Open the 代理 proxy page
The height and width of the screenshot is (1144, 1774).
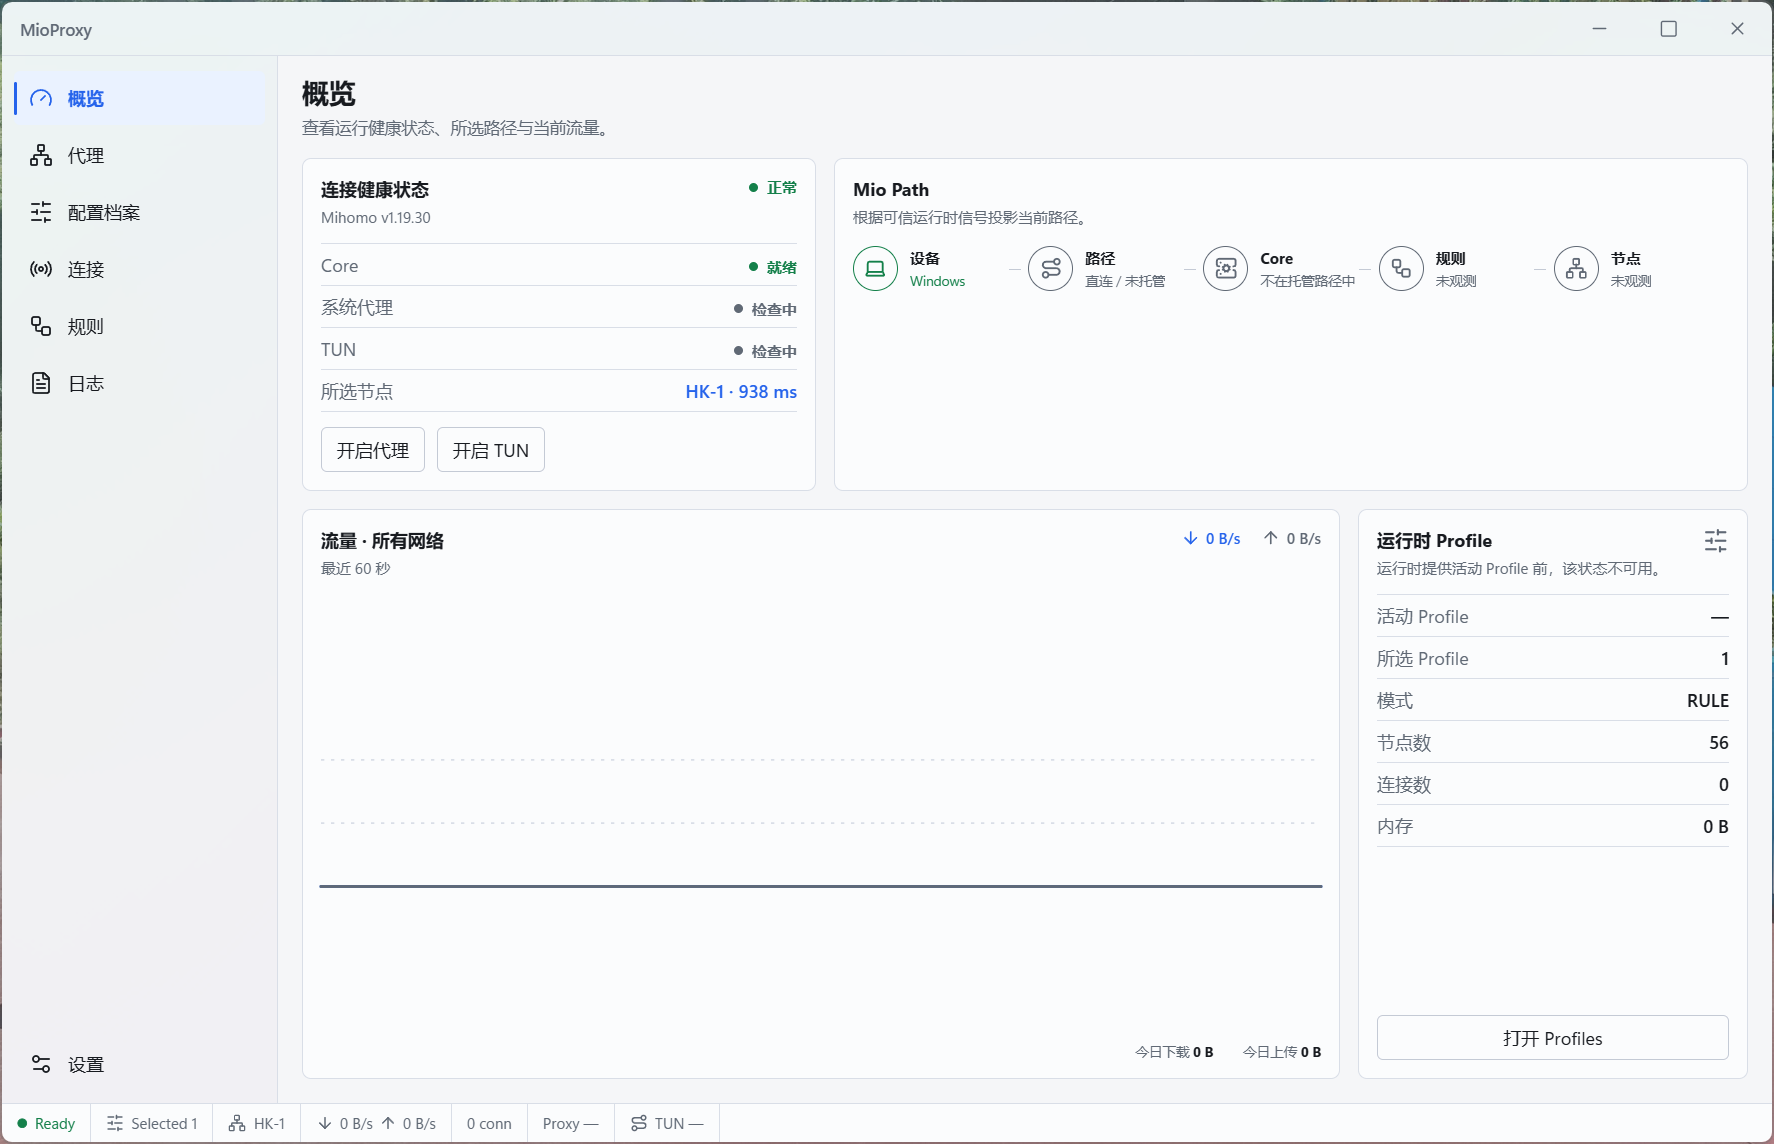(141, 155)
